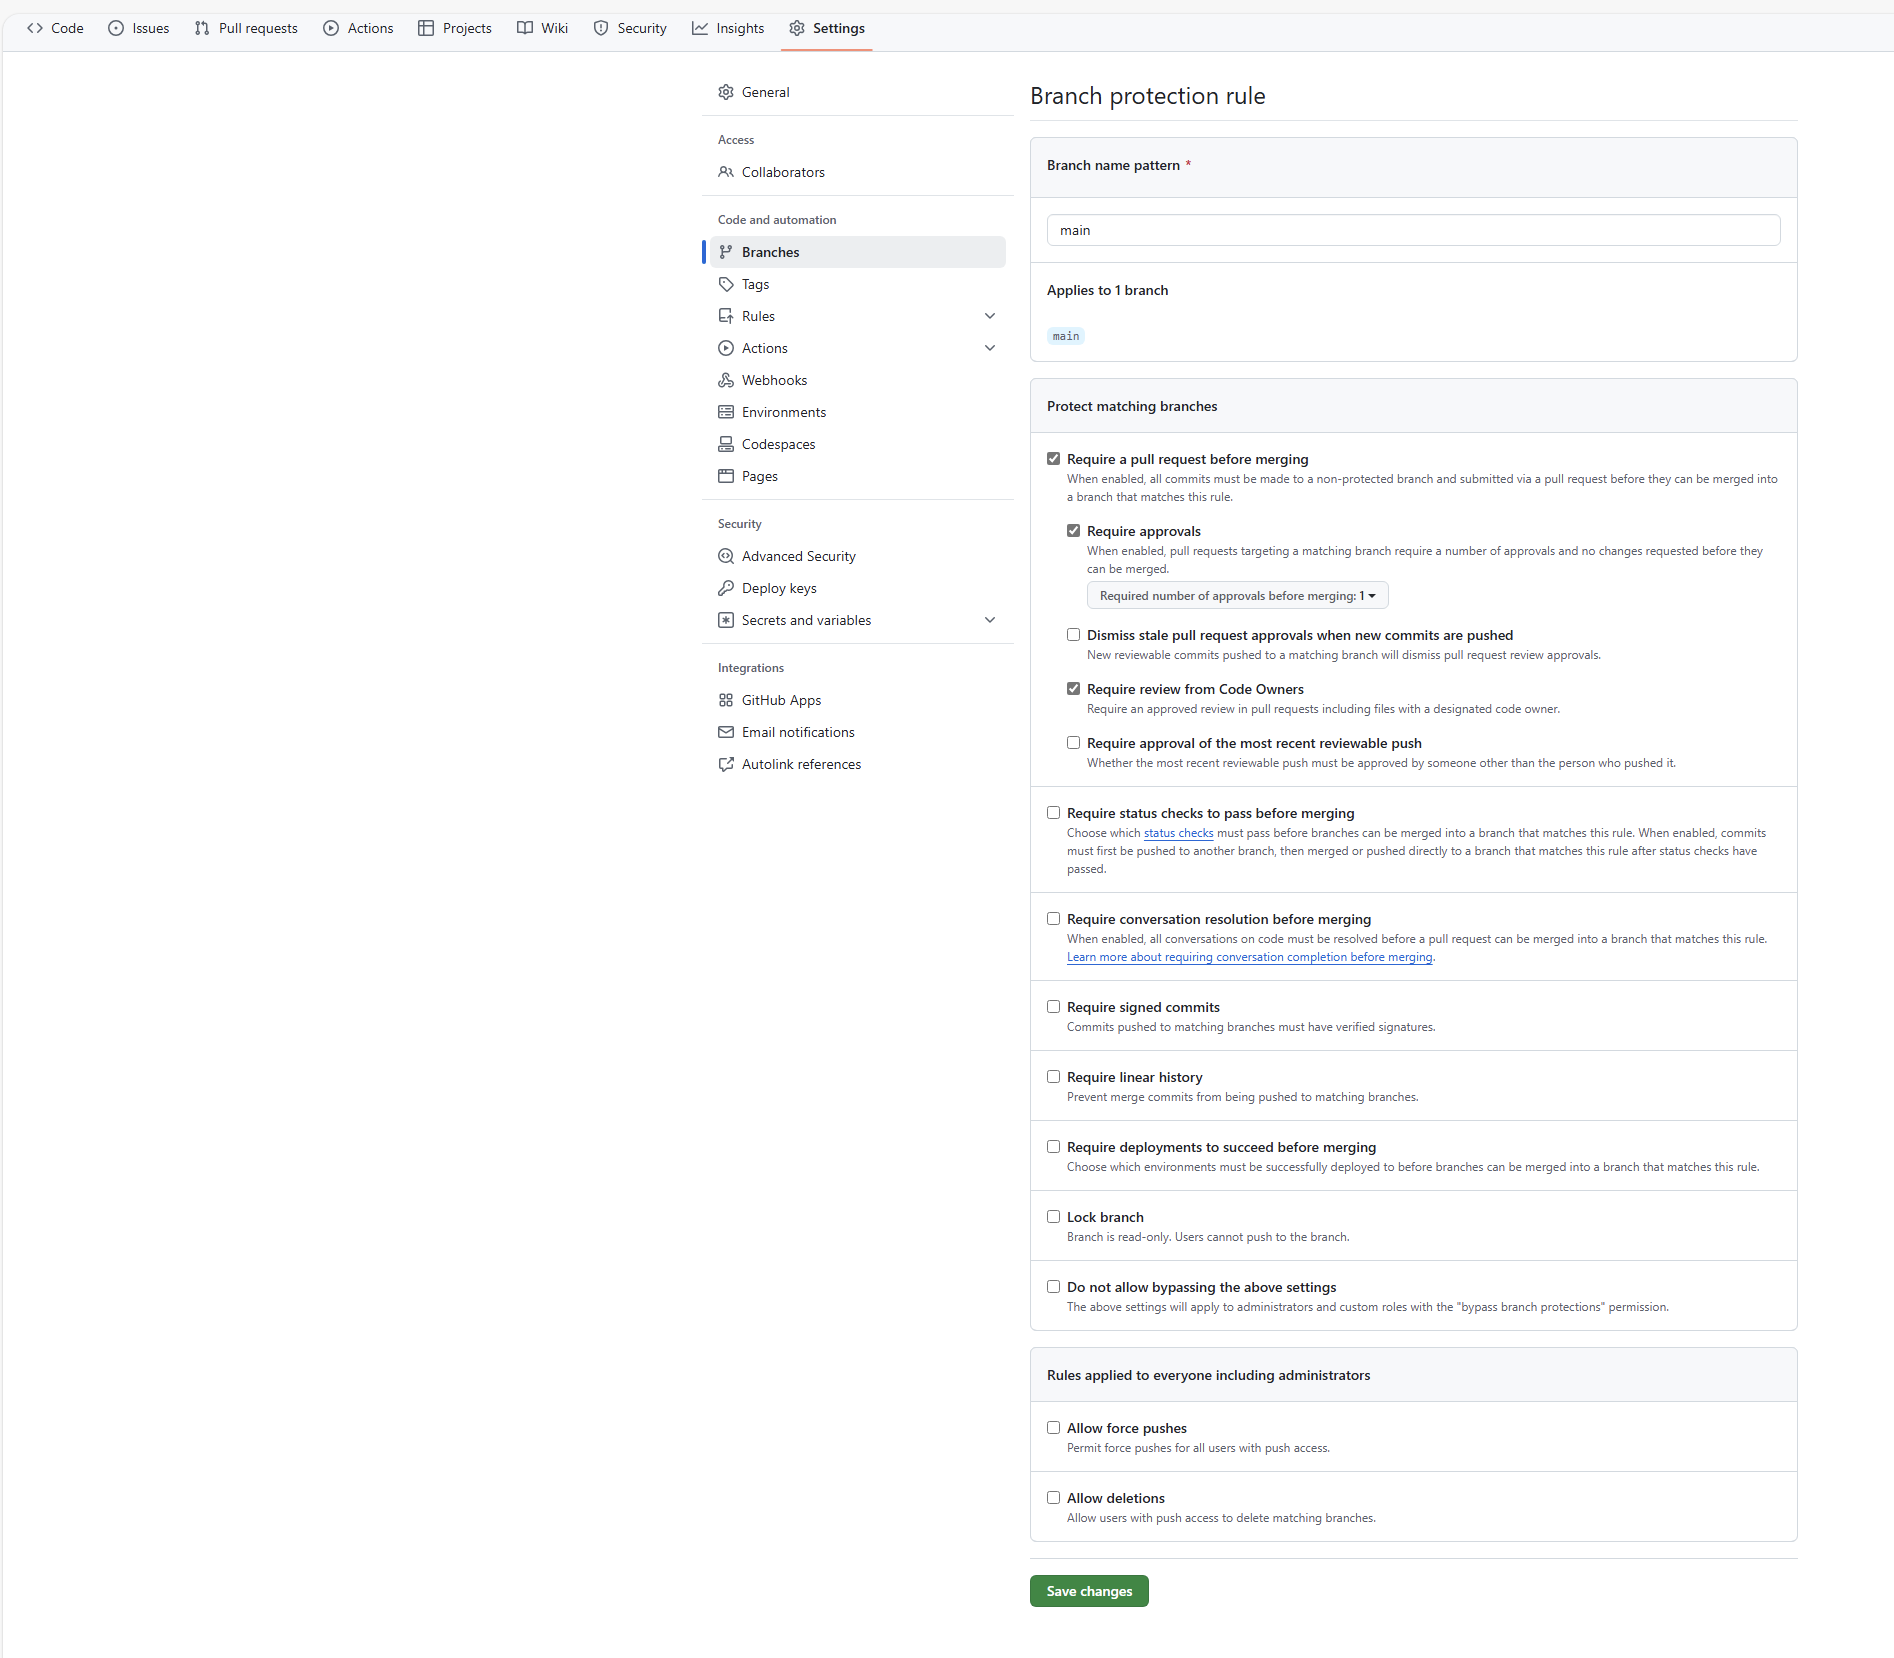
Task: Open Collaborators settings page
Action: click(858, 172)
